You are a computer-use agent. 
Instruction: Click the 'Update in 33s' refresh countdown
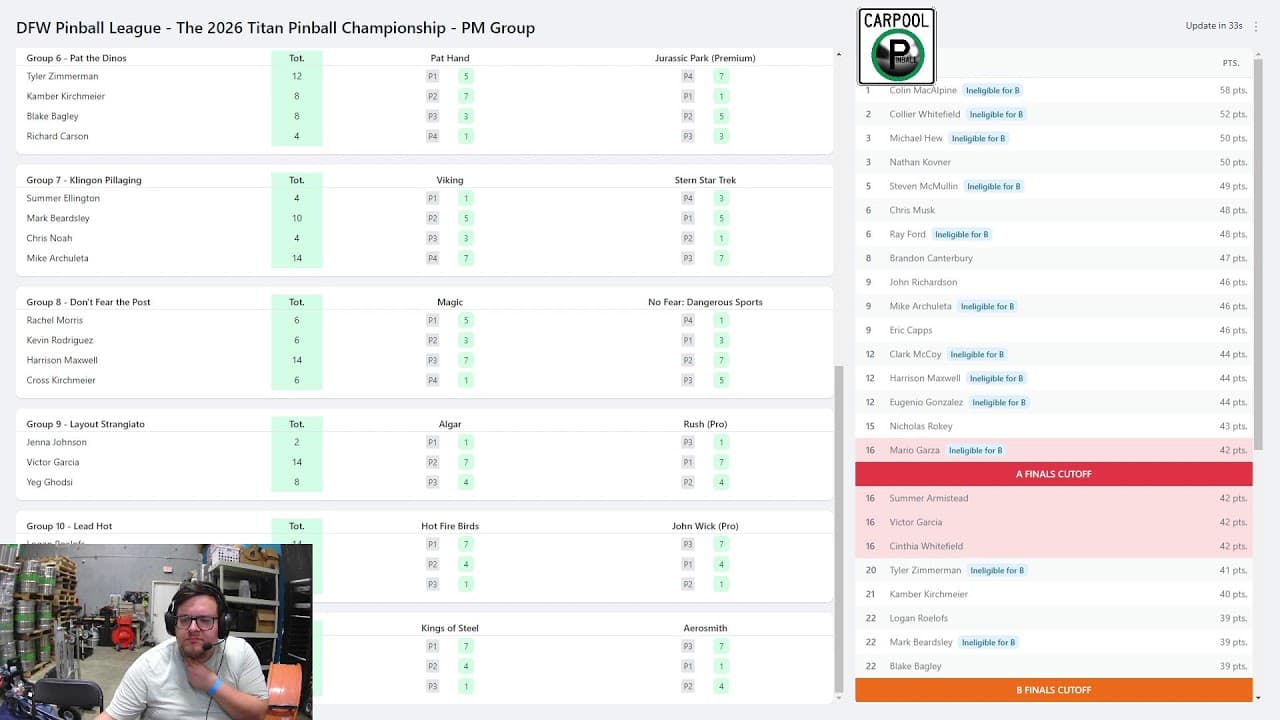pos(1214,26)
